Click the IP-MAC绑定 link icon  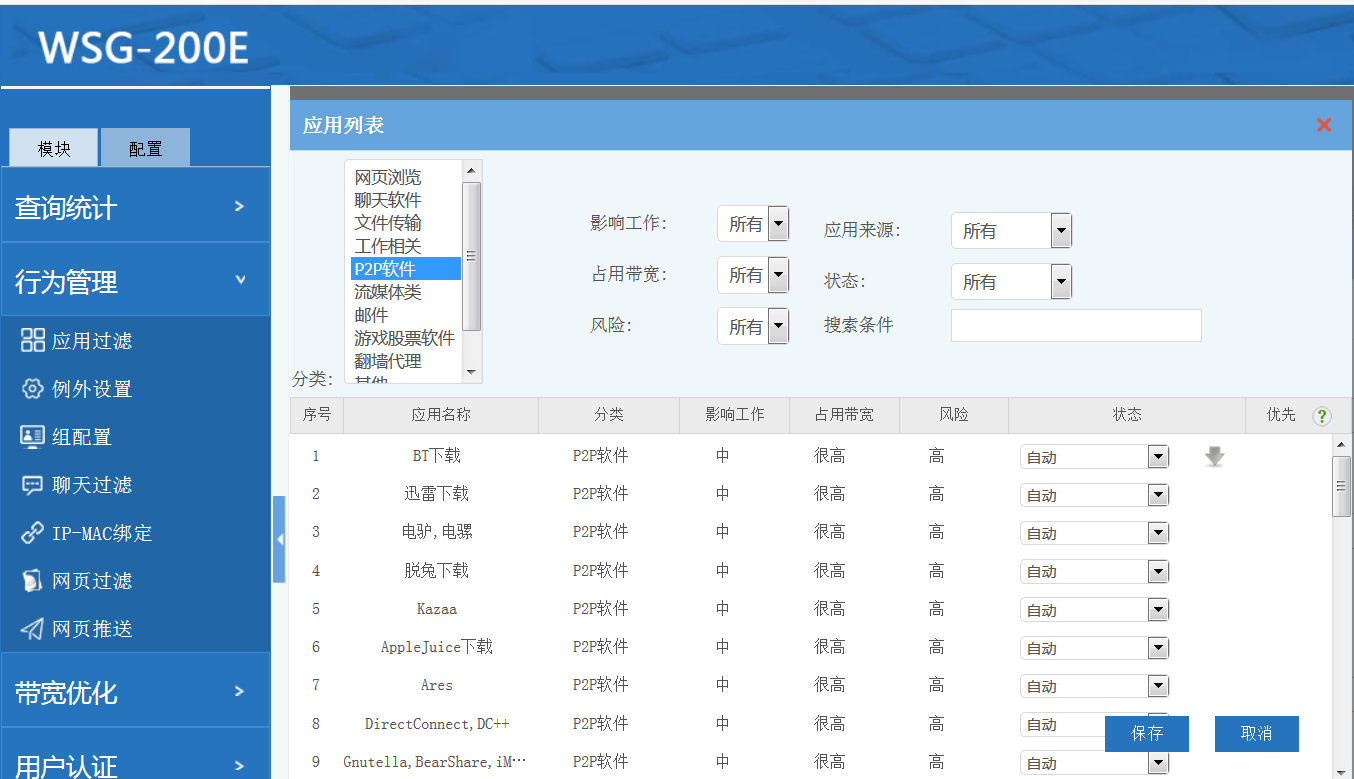tap(33, 533)
